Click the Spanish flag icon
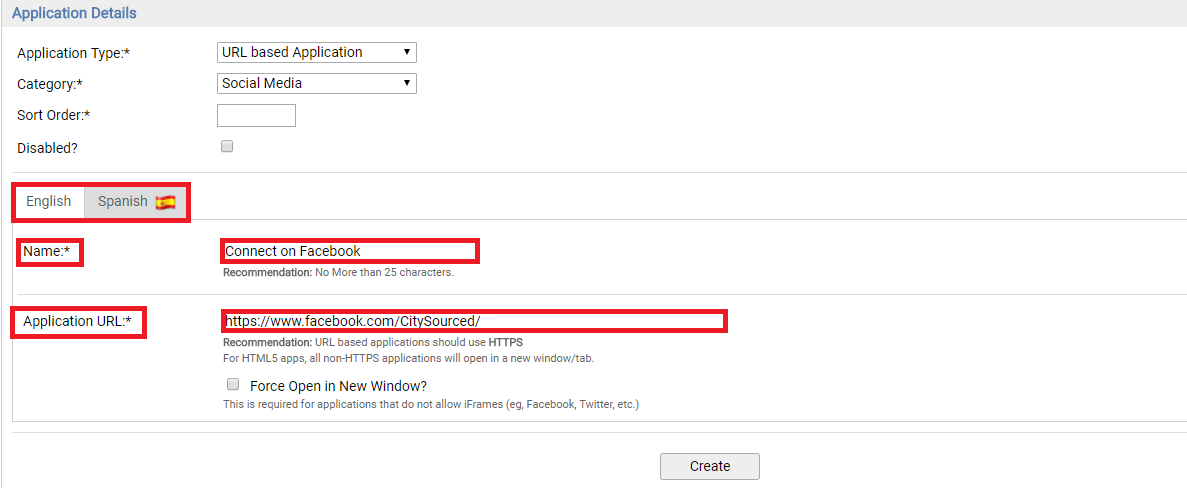Screen dimensions: 1187x488 (165, 202)
